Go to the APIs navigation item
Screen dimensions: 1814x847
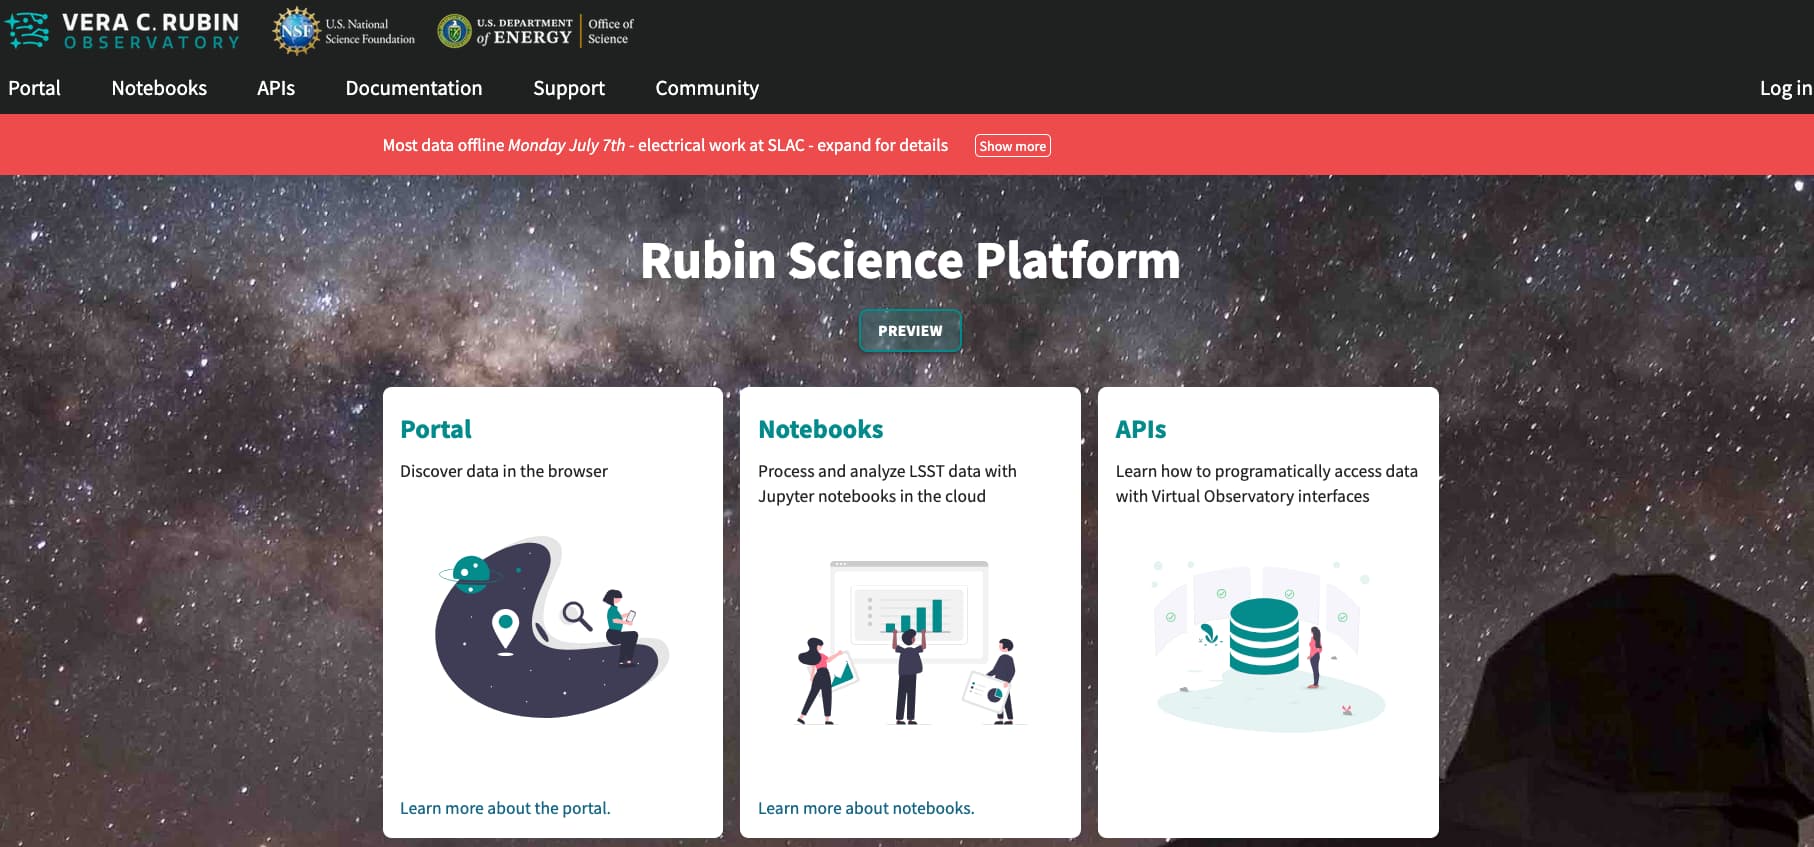click(x=276, y=88)
